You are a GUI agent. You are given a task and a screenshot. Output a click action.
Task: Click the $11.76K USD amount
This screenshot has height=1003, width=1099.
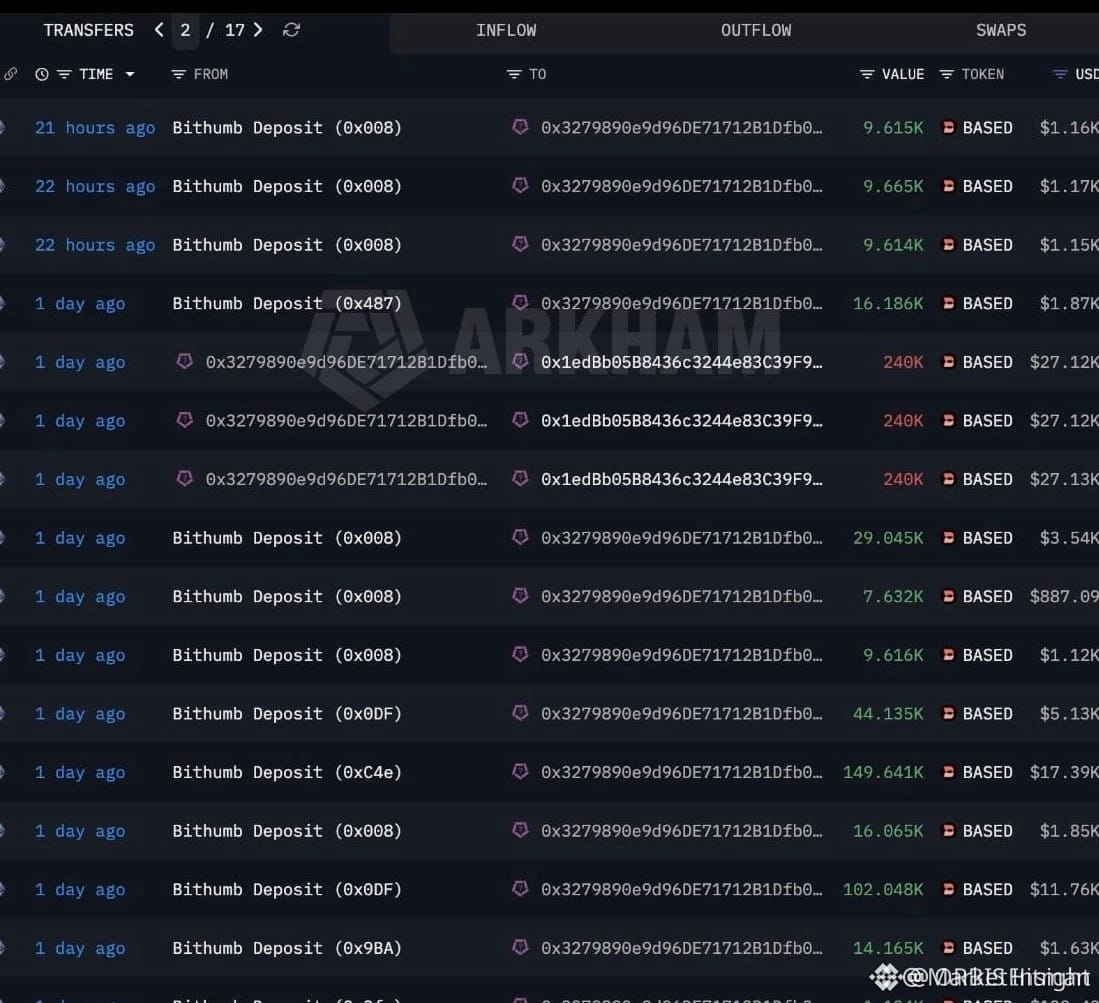point(1064,889)
